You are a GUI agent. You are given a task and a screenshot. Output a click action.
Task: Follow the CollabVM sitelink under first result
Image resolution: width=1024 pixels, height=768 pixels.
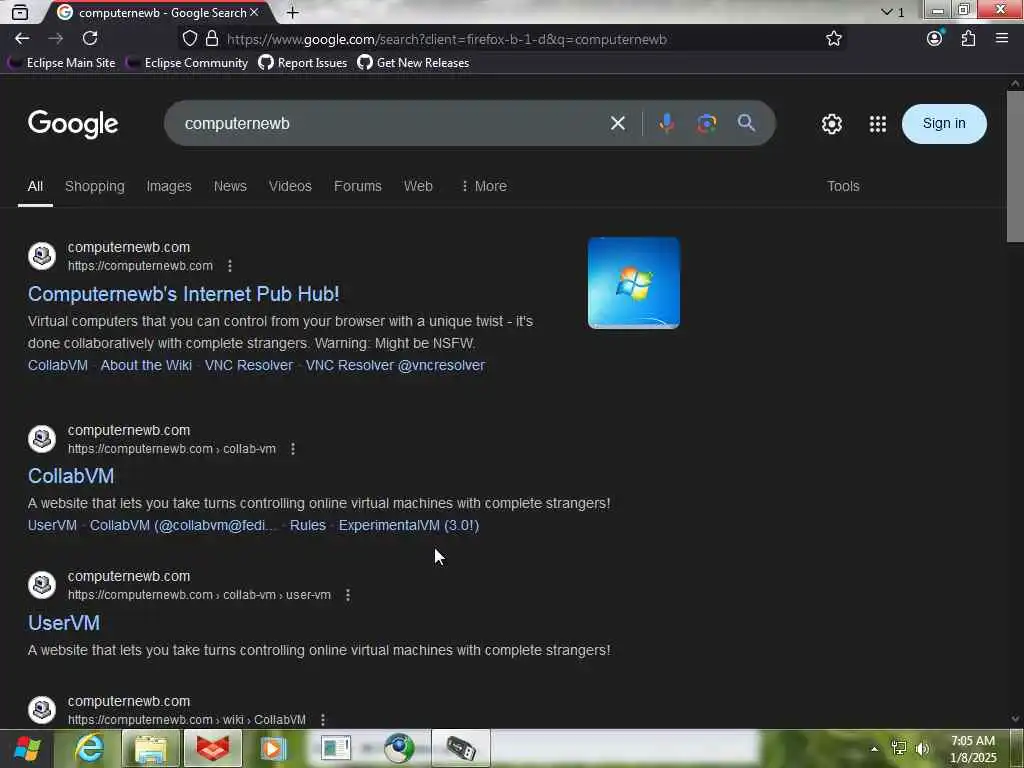tap(57, 365)
